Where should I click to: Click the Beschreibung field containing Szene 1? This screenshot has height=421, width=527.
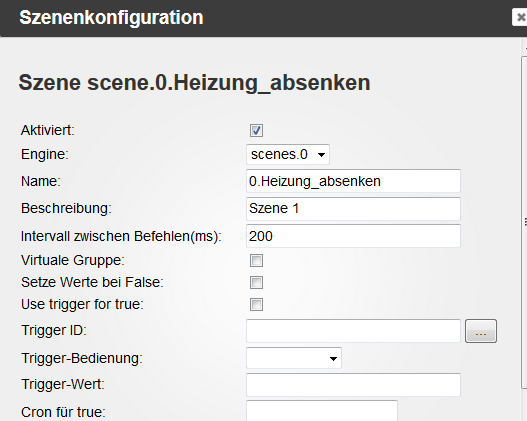pyautogui.click(x=353, y=209)
